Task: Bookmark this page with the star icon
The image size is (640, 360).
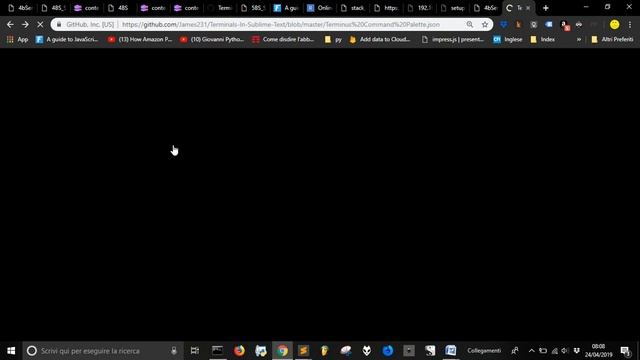Action: [x=485, y=24]
